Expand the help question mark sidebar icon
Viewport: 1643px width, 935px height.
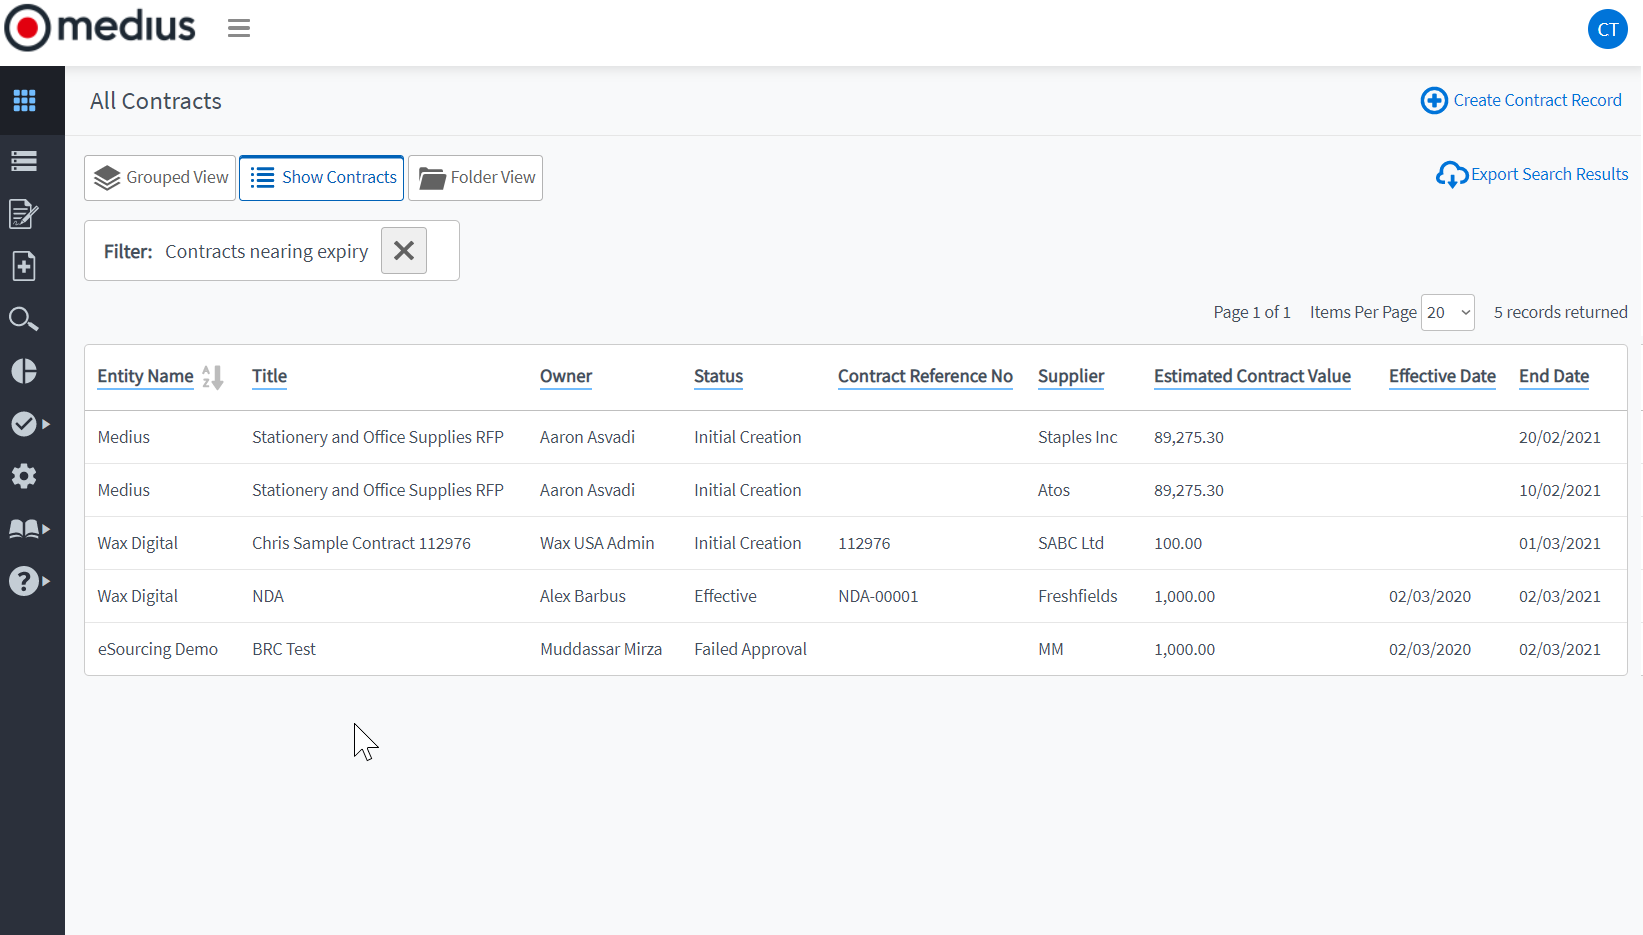(x=30, y=581)
